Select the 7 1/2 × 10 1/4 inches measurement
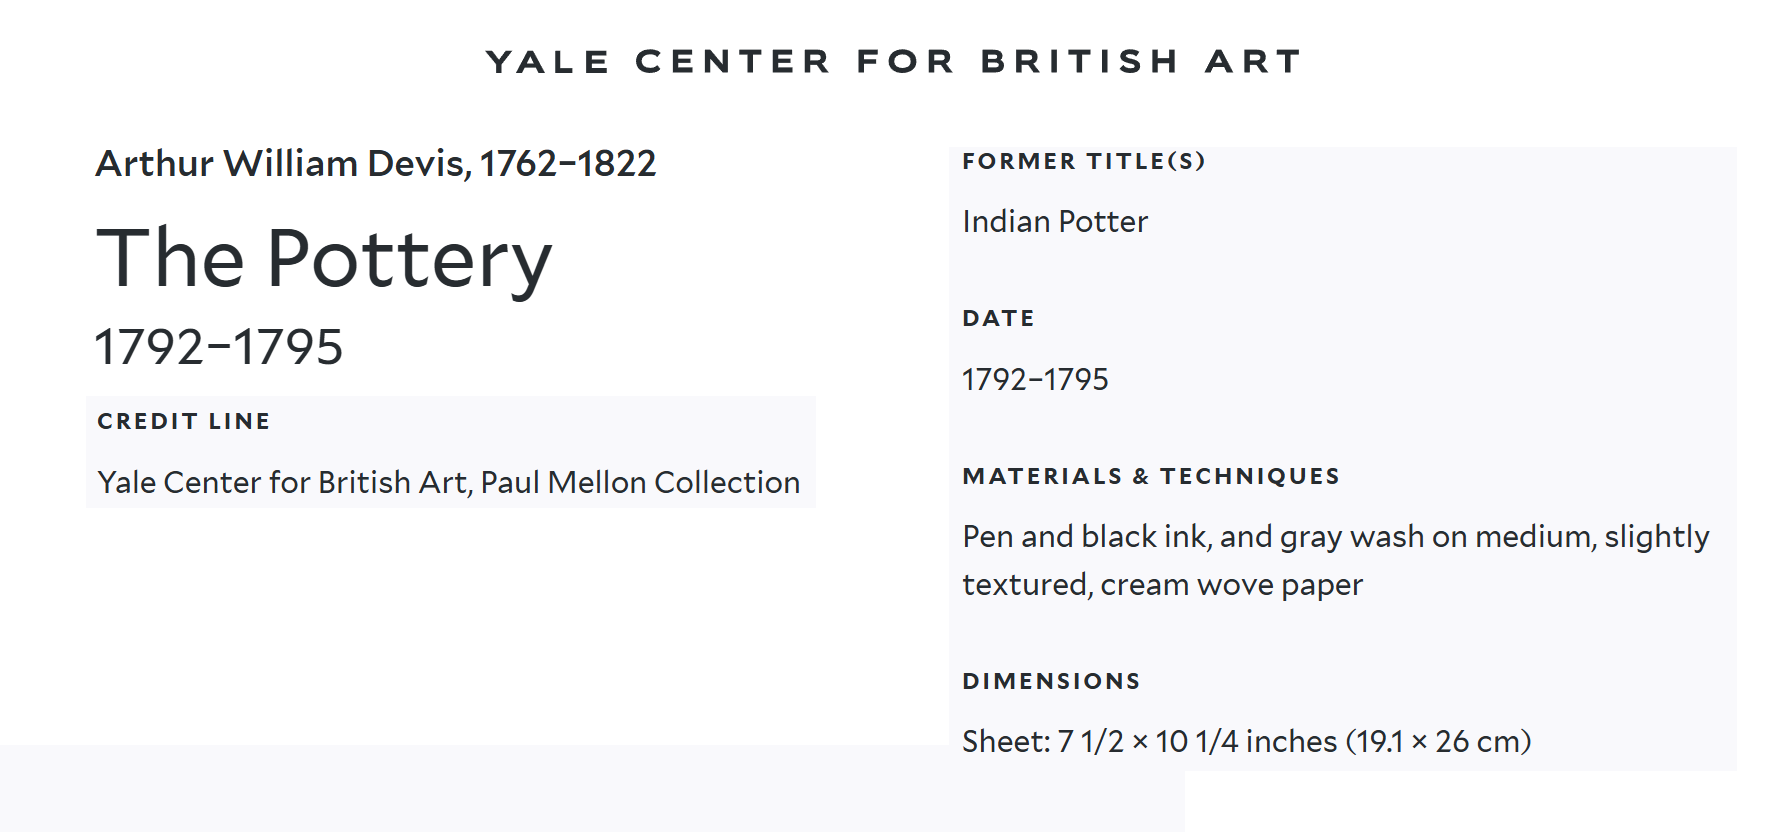 coord(1197,741)
